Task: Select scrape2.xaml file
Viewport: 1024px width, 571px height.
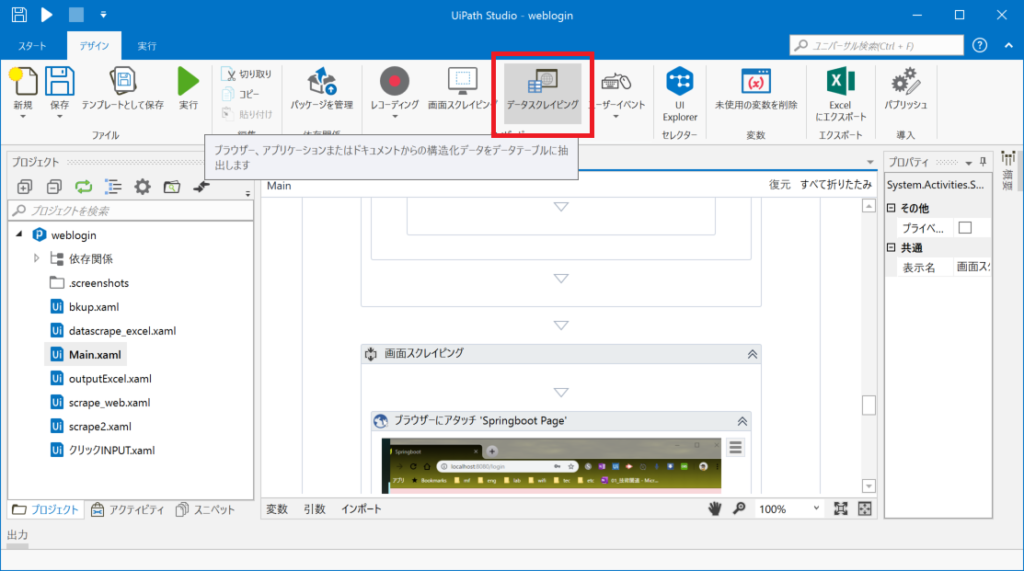Action: [91, 427]
